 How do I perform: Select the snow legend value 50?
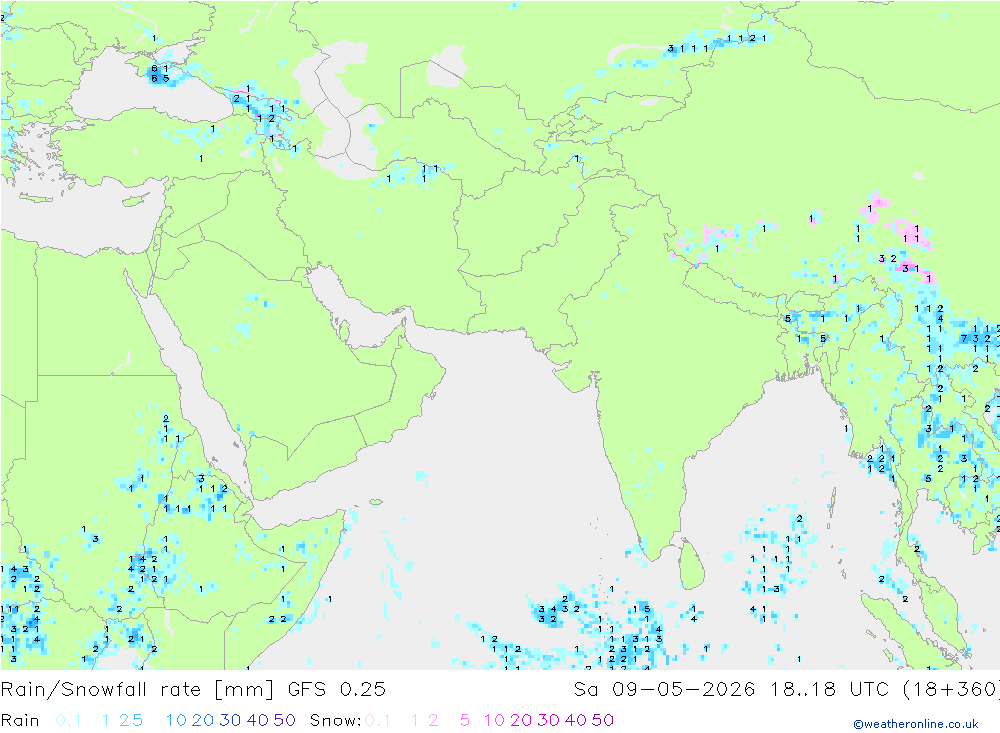coord(603,720)
